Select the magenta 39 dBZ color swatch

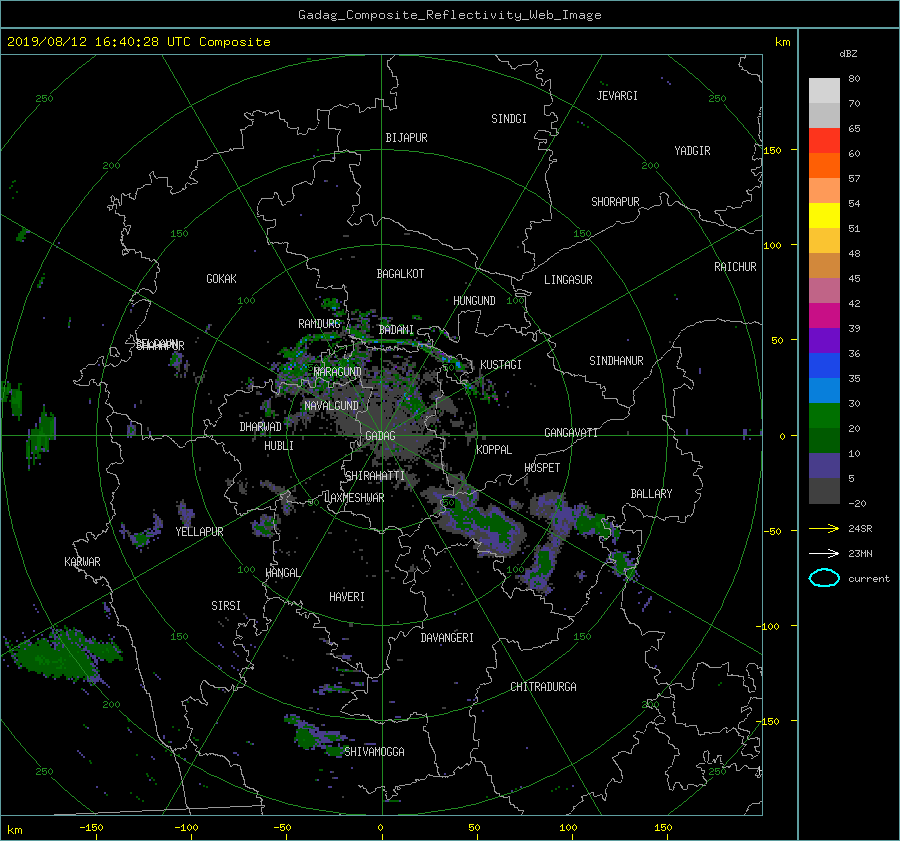pyautogui.click(x=824, y=315)
